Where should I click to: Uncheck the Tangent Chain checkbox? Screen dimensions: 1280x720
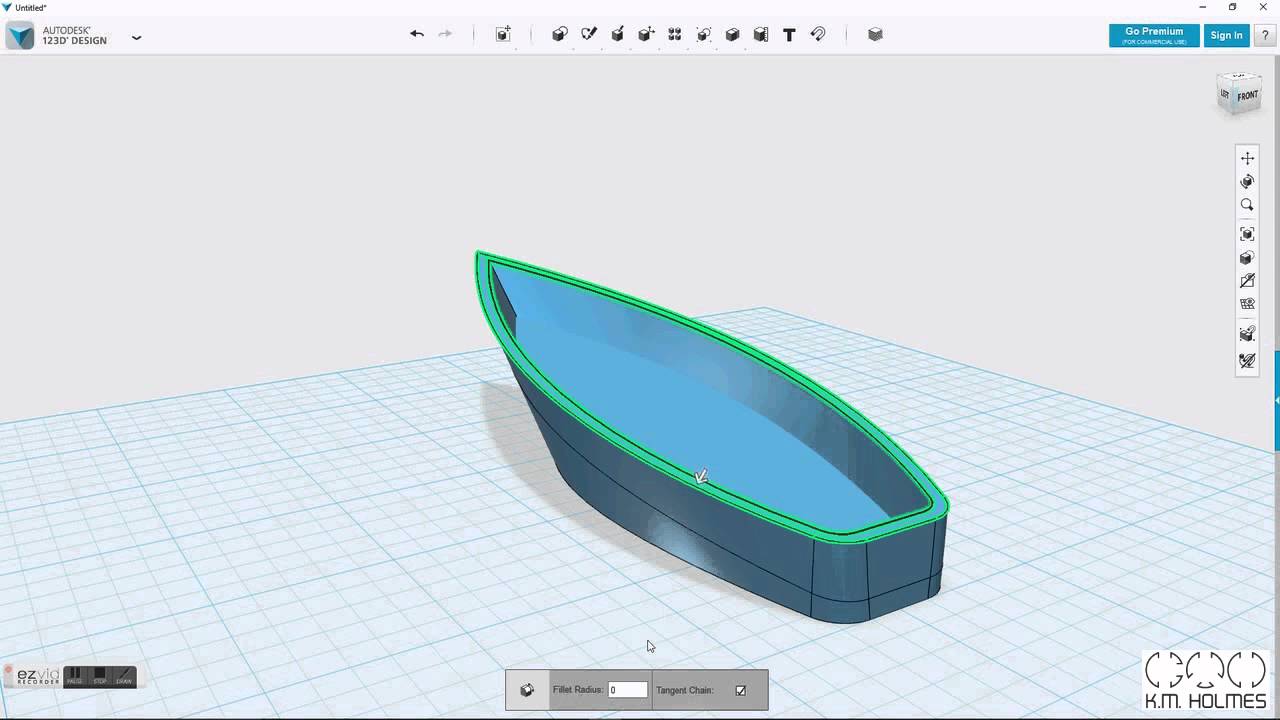(x=741, y=690)
